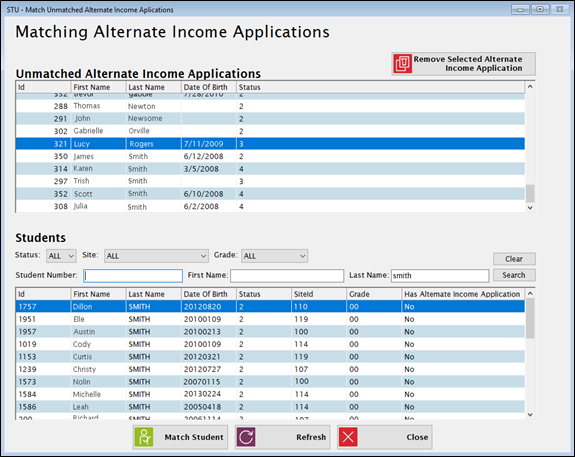Select application row 308 Julia Smith

tap(270, 206)
